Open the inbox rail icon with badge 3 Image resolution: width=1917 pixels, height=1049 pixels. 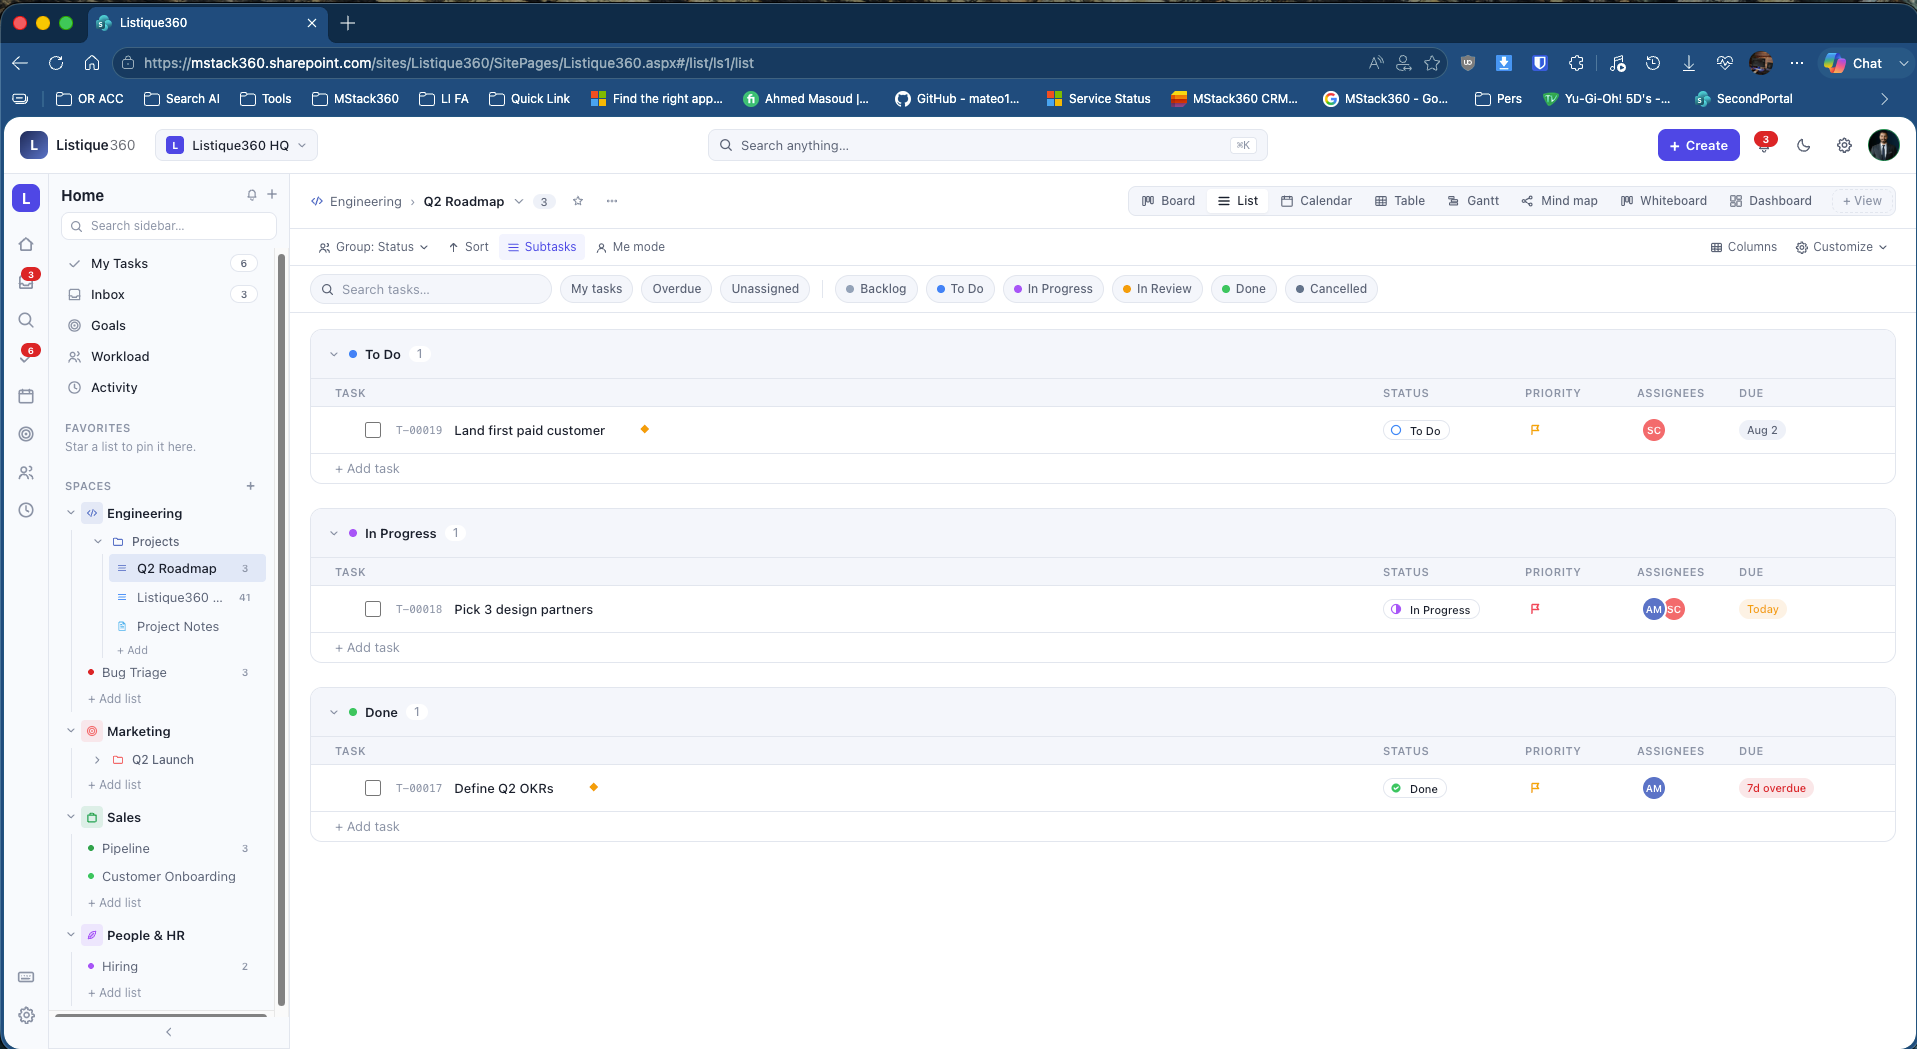[26, 282]
